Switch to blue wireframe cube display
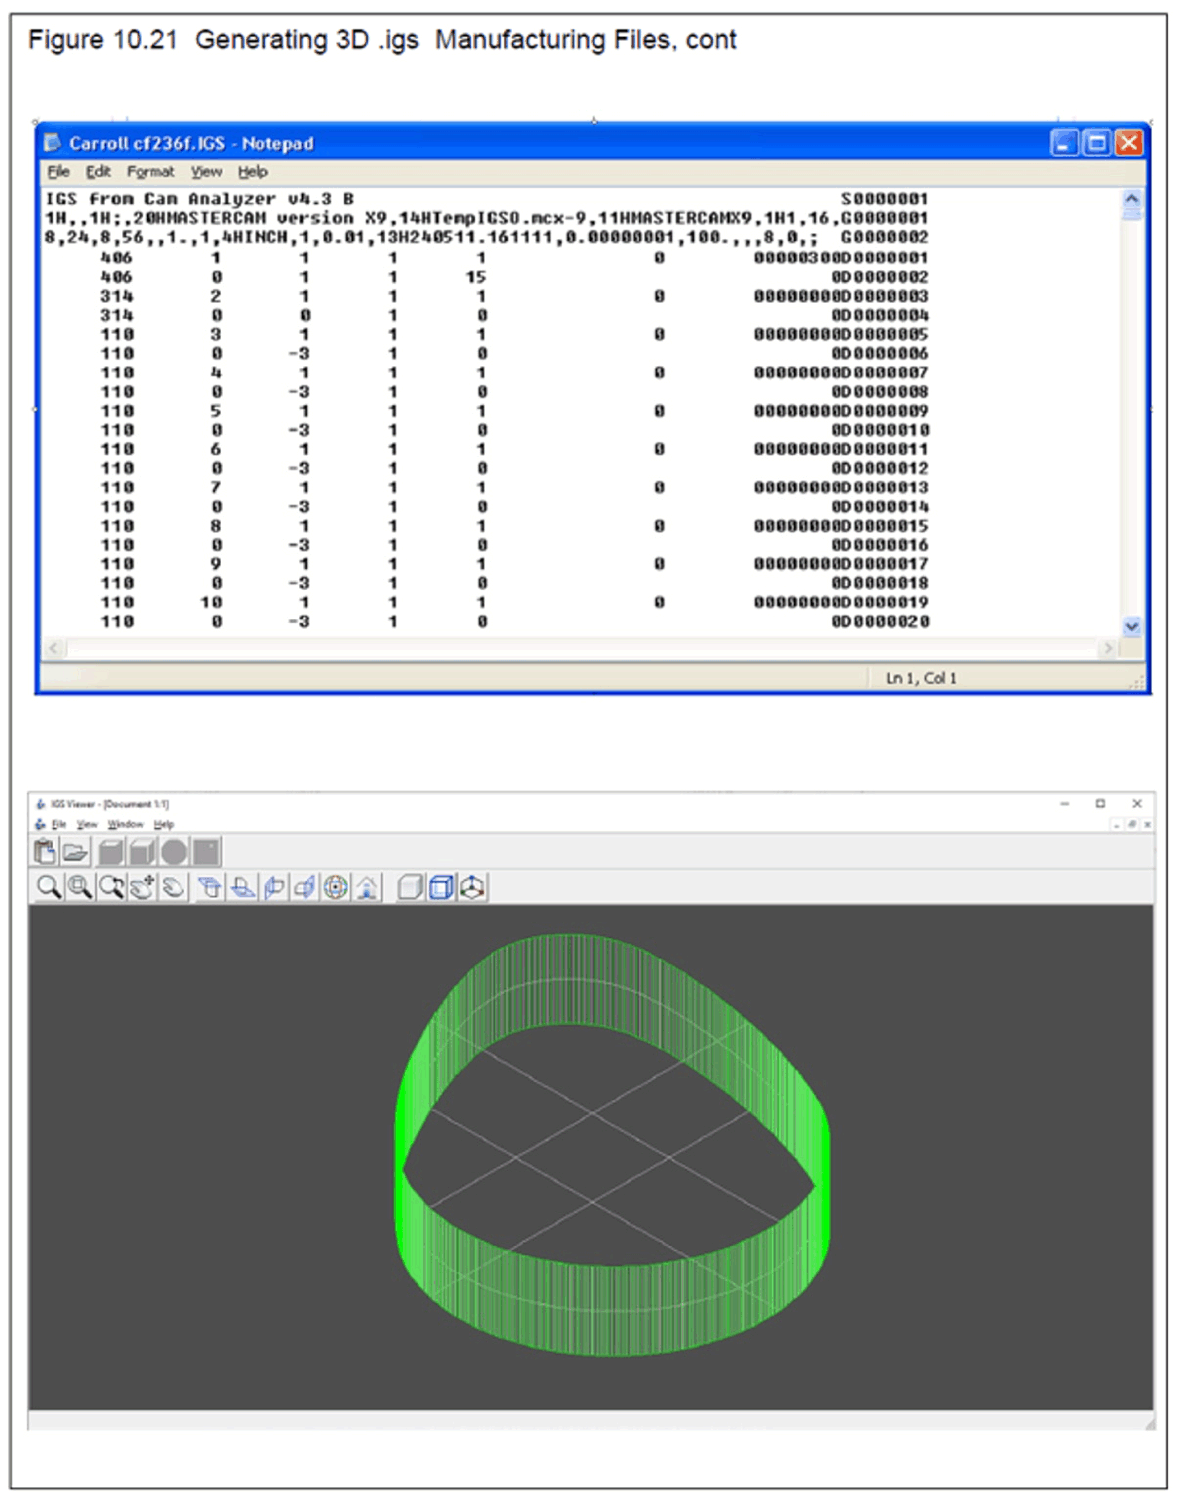Screen dimensions: 1200x1500 pos(440,887)
